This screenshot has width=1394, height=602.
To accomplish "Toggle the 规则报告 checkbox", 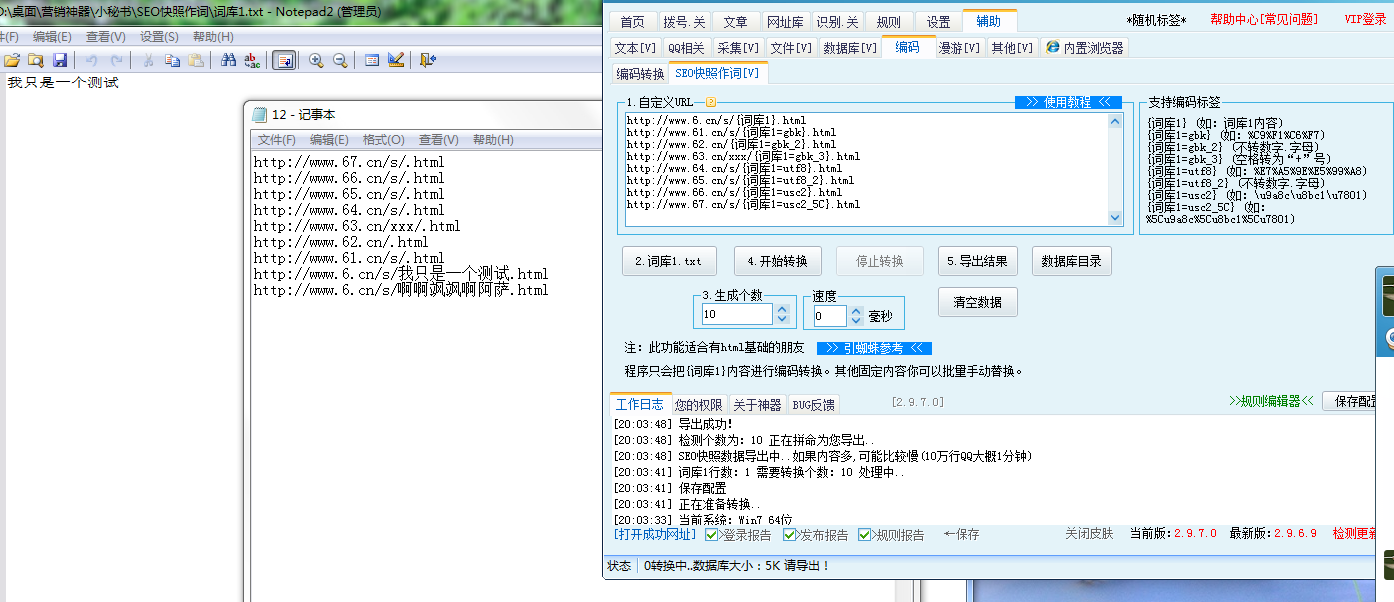I will [x=864, y=534].
